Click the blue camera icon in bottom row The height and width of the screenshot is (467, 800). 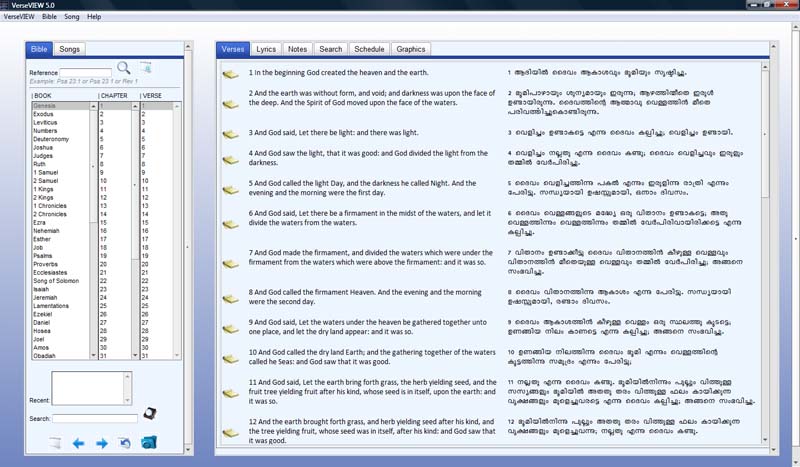click(x=148, y=443)
